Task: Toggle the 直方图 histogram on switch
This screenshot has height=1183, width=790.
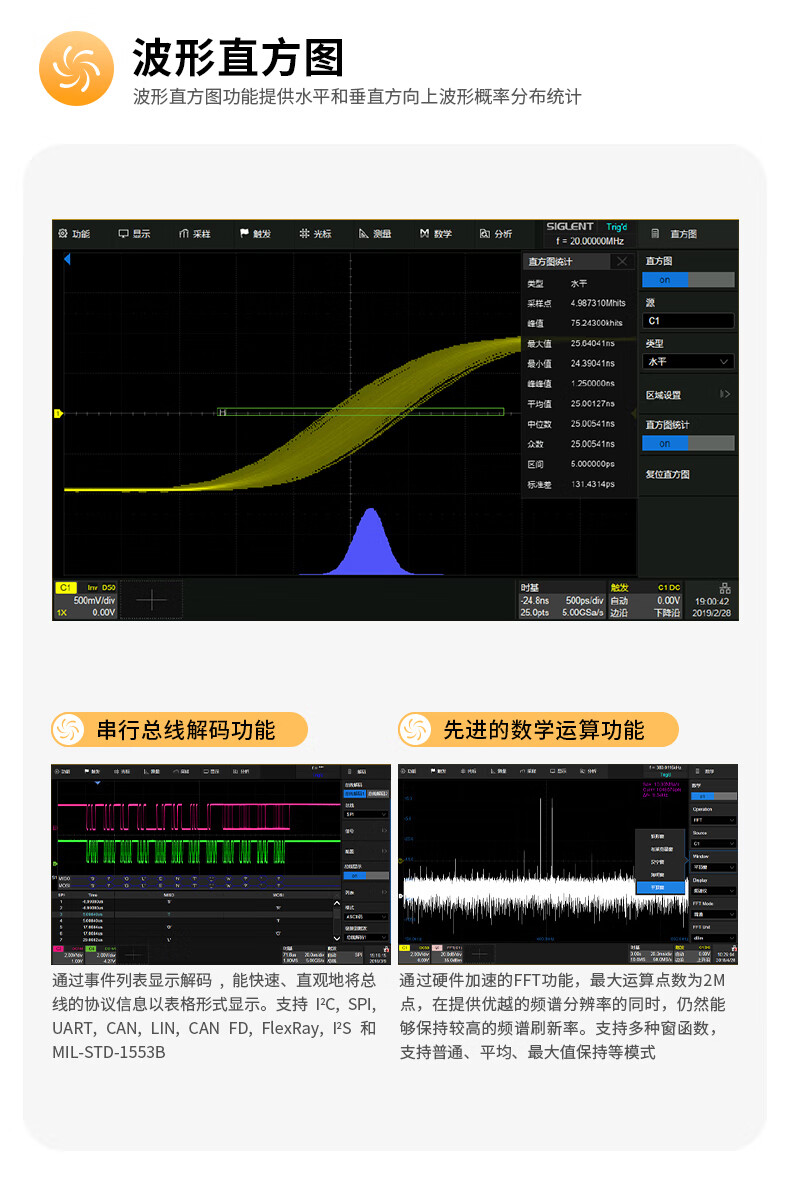Action: [688, 280]
